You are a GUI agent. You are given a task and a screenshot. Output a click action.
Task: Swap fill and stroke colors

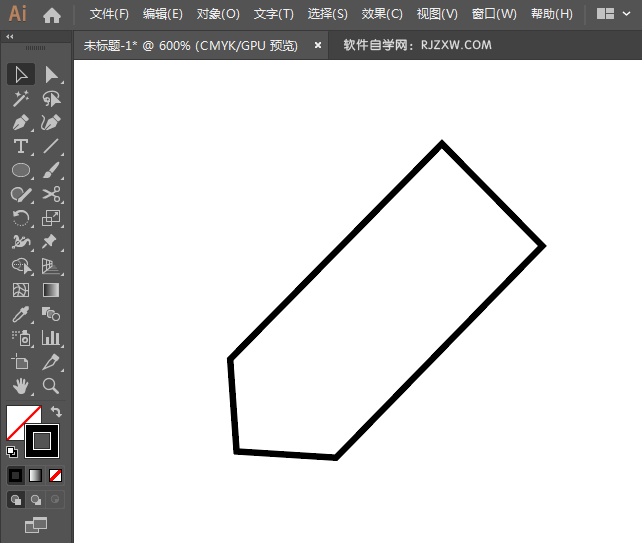coord(56,411)
